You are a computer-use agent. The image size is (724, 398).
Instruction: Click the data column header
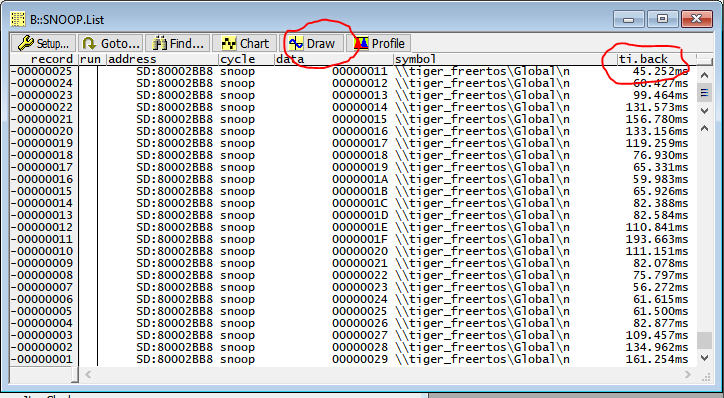[x=290, y=59]
